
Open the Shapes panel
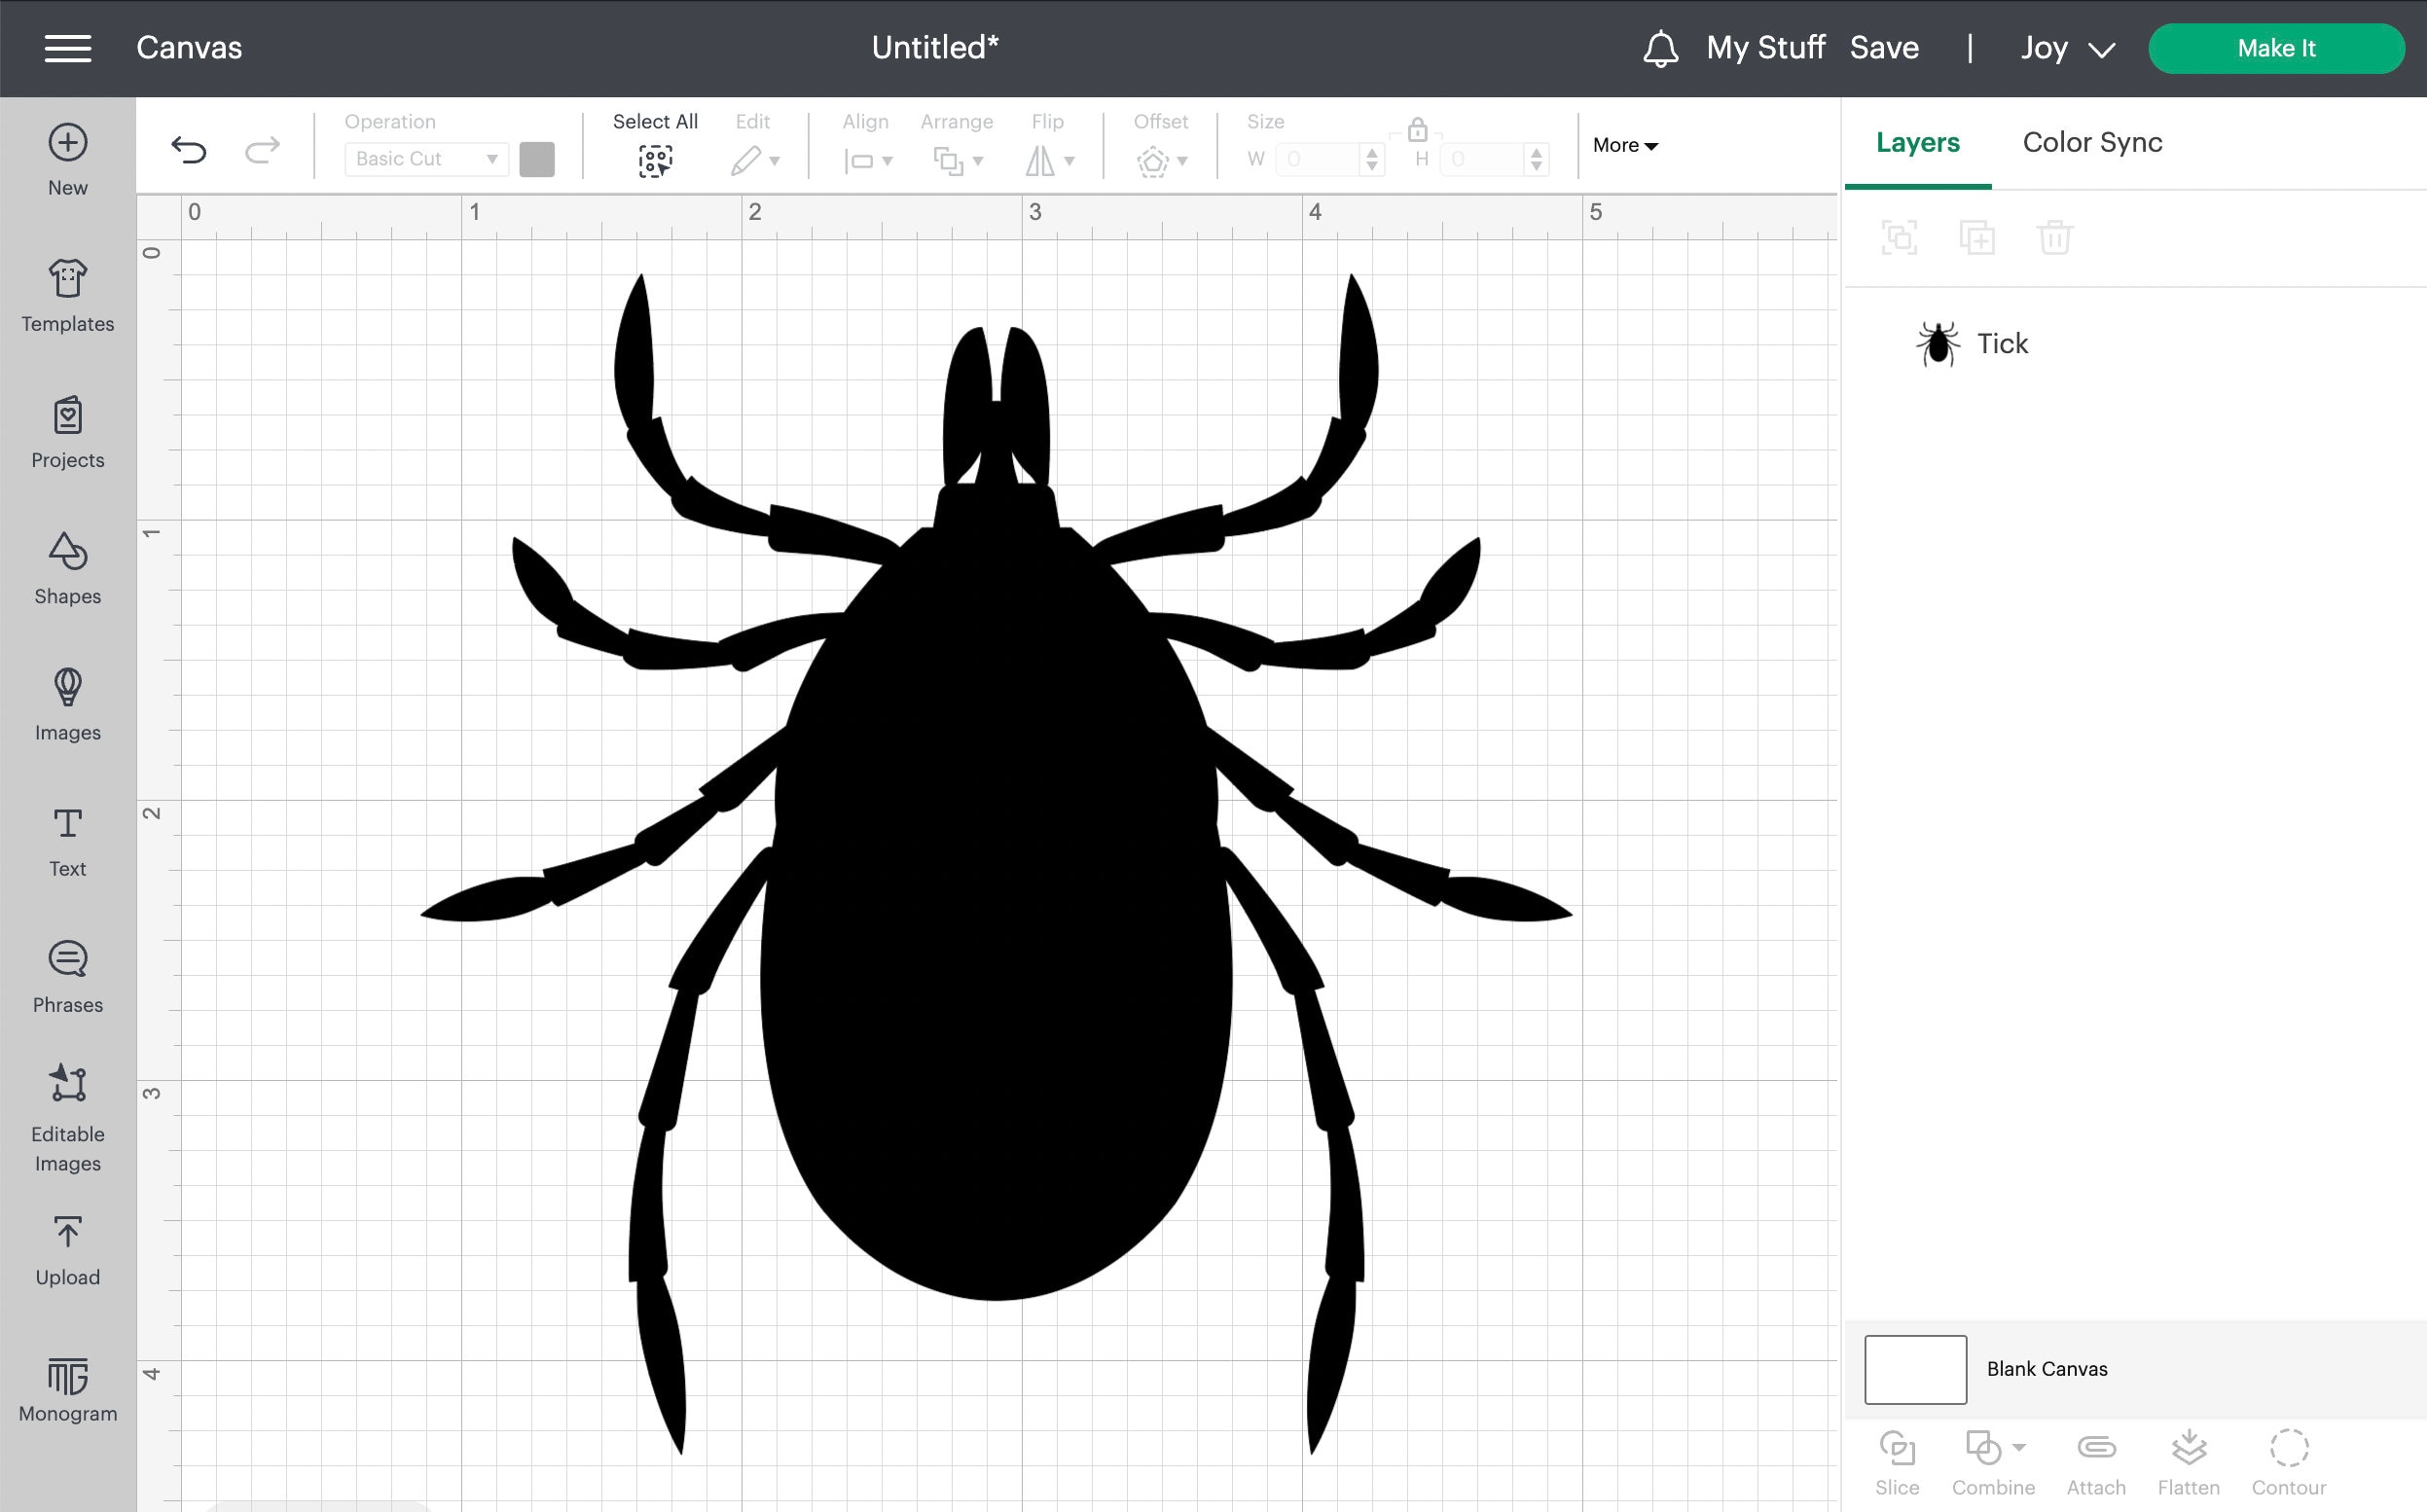pos(66,570)
